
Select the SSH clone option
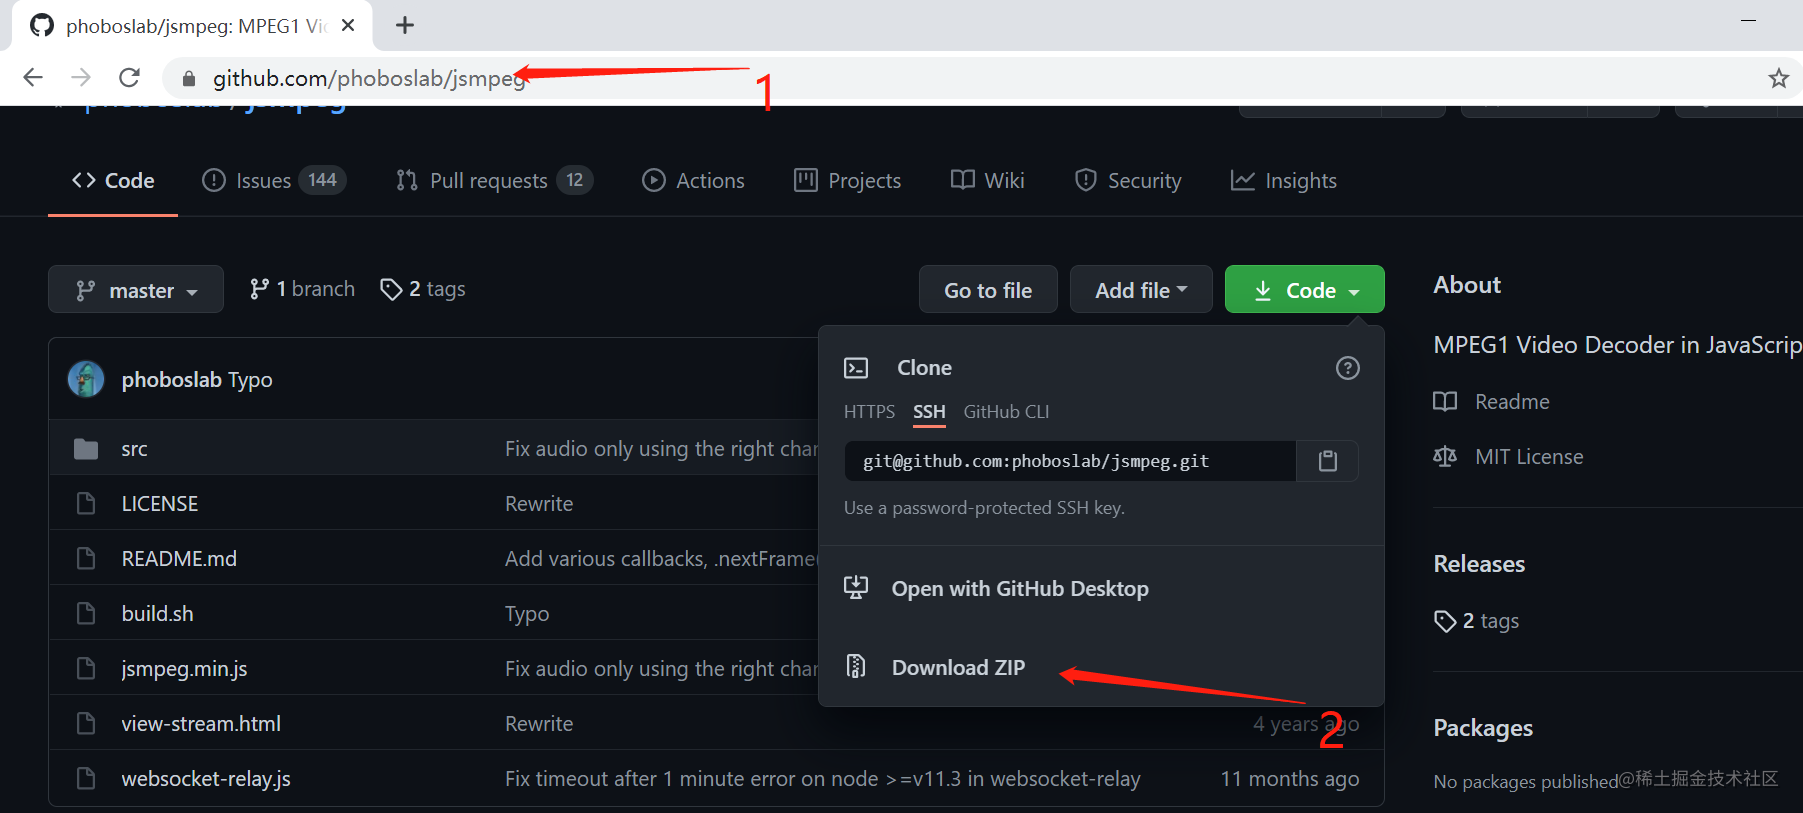click(929, 412)
